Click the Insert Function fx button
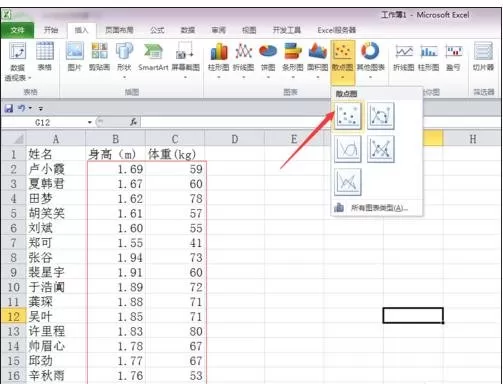This screenshot has width=503, height=384. point(133,122)
